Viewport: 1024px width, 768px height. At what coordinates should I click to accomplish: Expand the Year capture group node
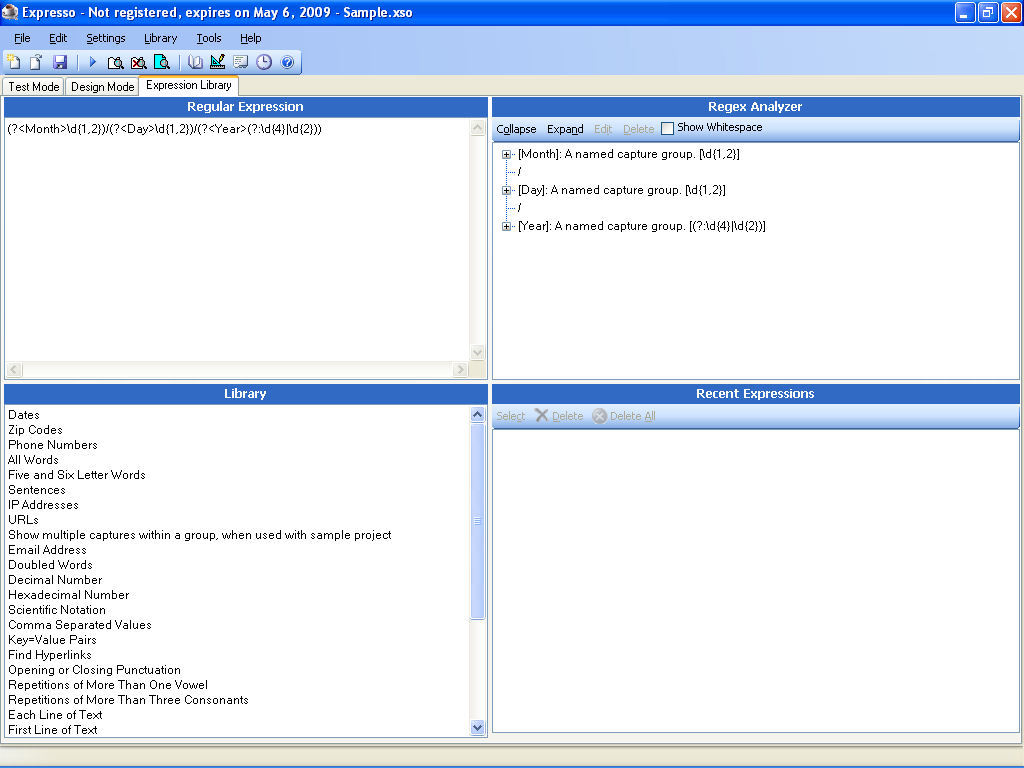point(506,226)
